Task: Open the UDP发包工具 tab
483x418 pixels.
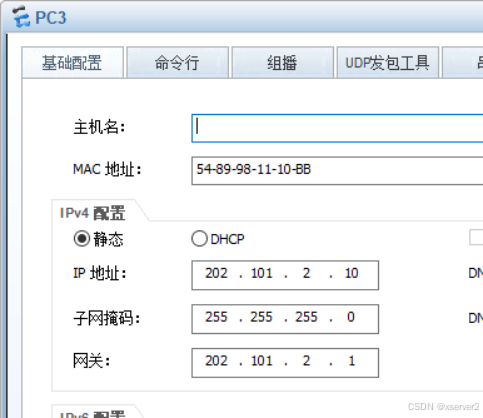Action: [x=387, y=62]
